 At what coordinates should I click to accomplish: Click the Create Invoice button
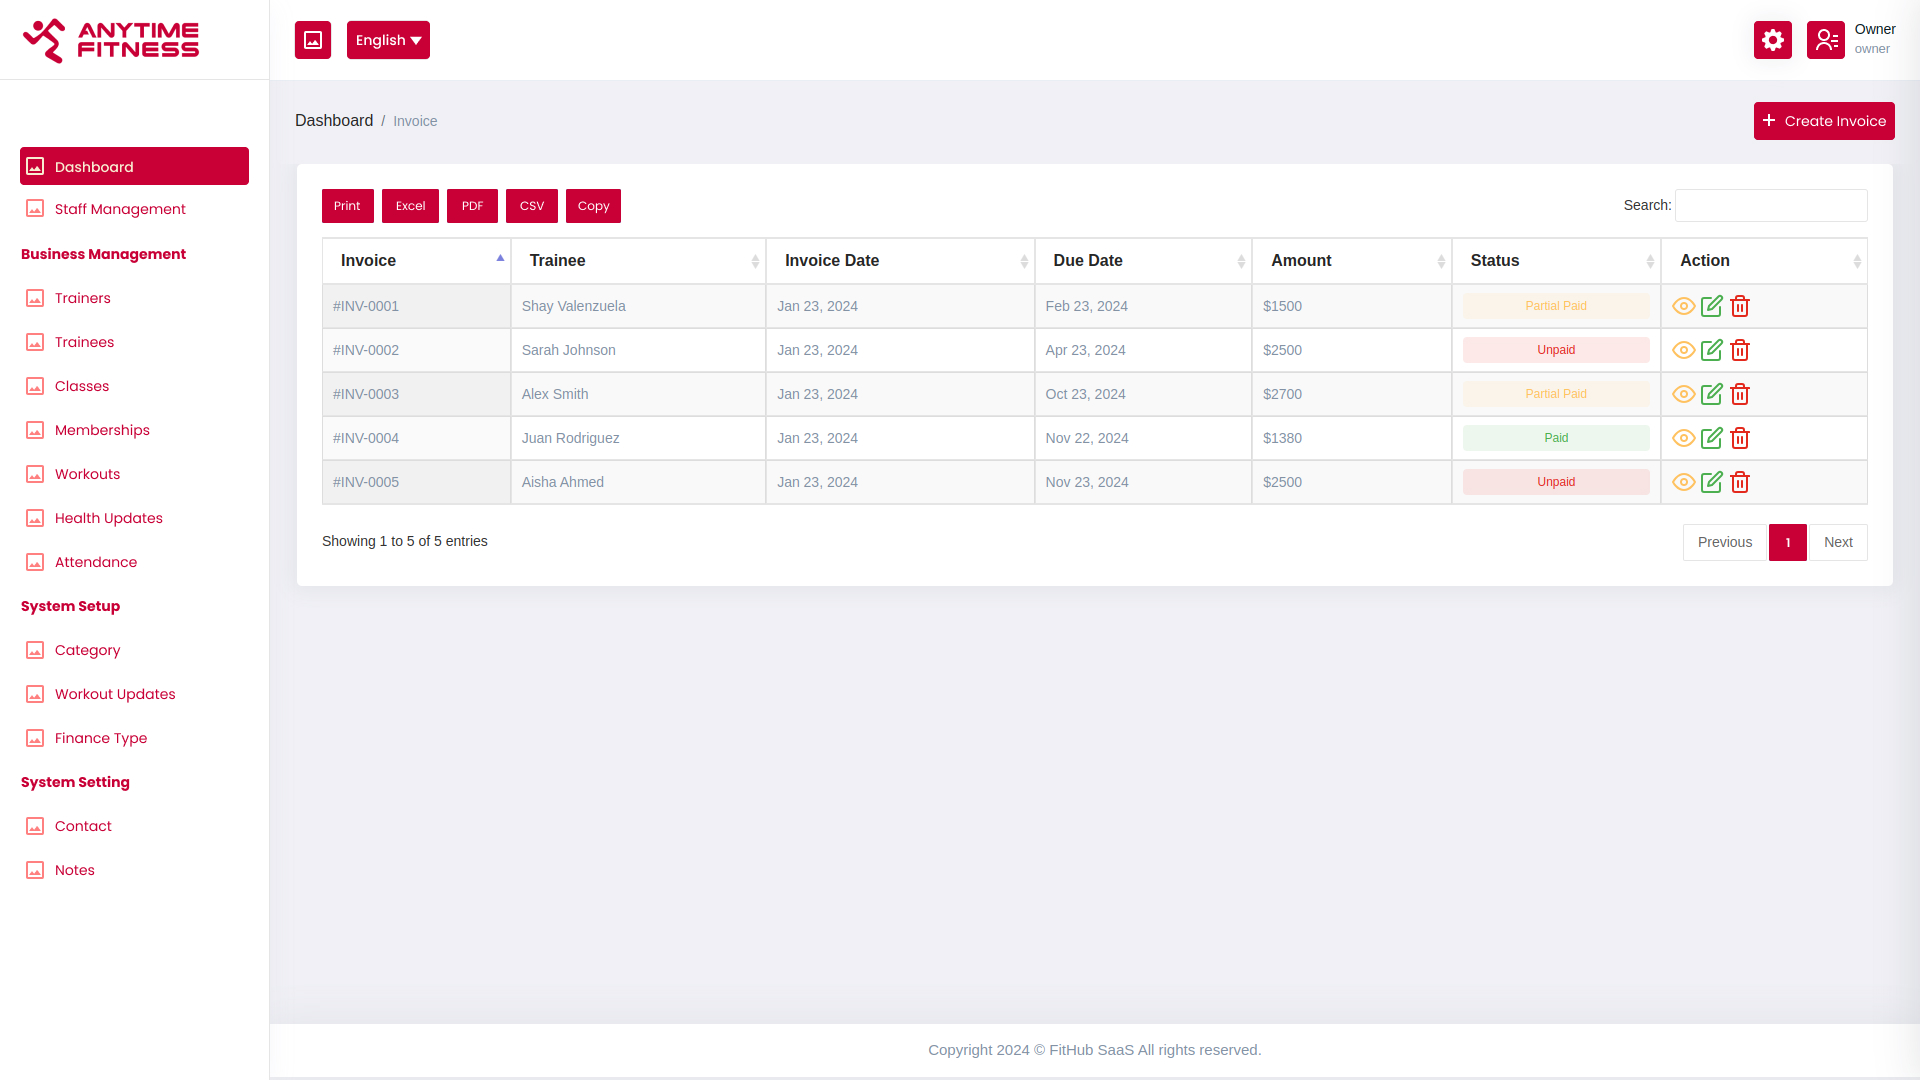click(1824, 121)
